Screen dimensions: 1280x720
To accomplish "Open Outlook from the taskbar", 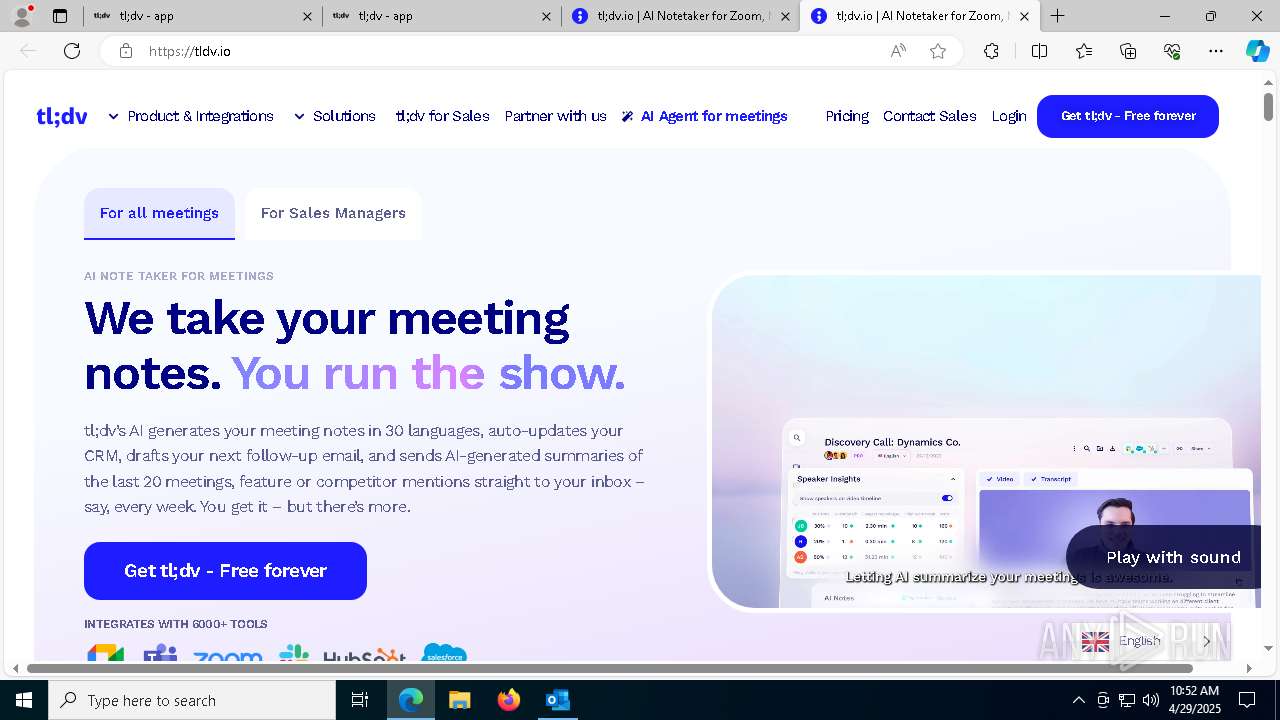I will tap(558, 700).
